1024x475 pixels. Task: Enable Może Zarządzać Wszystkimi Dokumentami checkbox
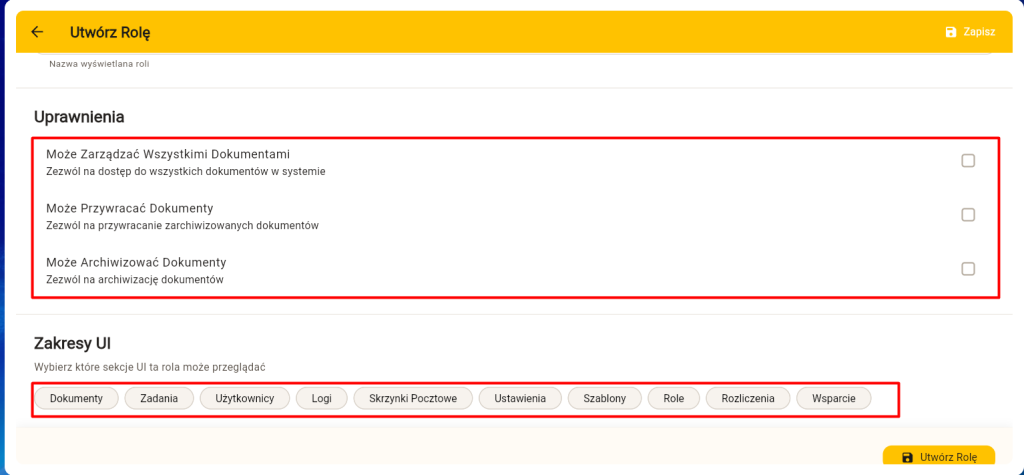pos(967,161)
